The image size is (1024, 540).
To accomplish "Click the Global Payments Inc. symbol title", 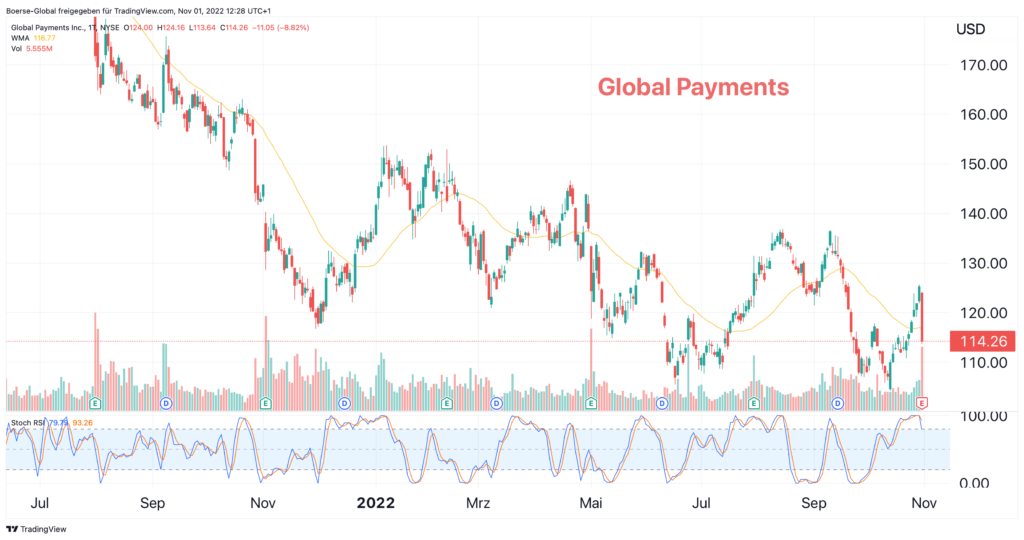I will coord(65,28).
